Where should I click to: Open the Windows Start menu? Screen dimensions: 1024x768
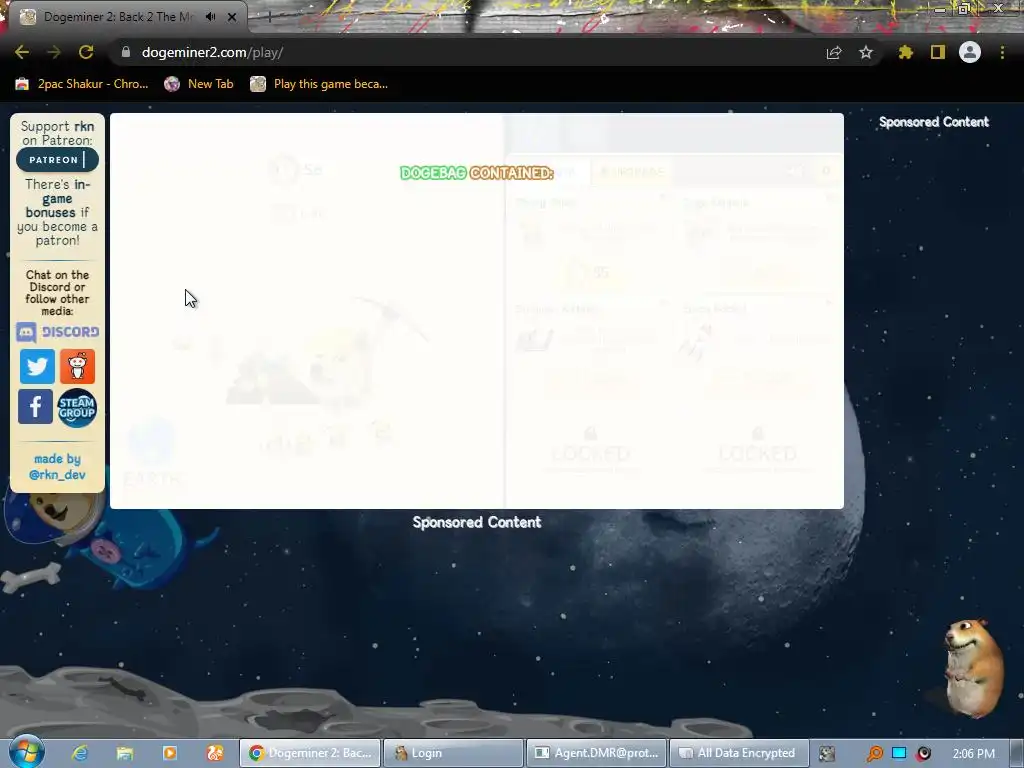click(x=26, y=752)
